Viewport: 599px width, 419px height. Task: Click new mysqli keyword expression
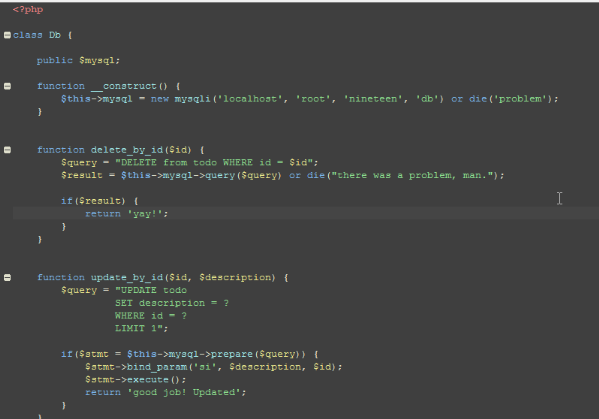coord(180,99)
